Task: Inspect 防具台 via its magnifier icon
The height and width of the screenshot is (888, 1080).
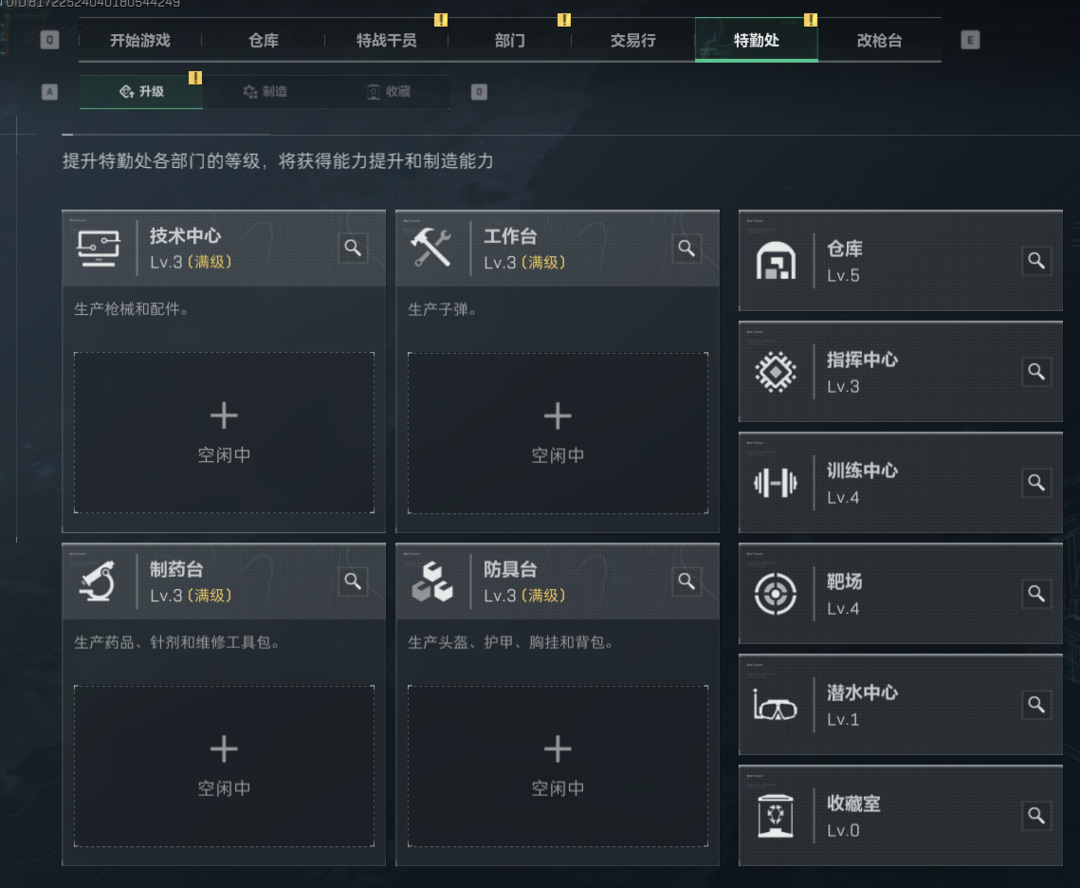Action: point(686,581)
